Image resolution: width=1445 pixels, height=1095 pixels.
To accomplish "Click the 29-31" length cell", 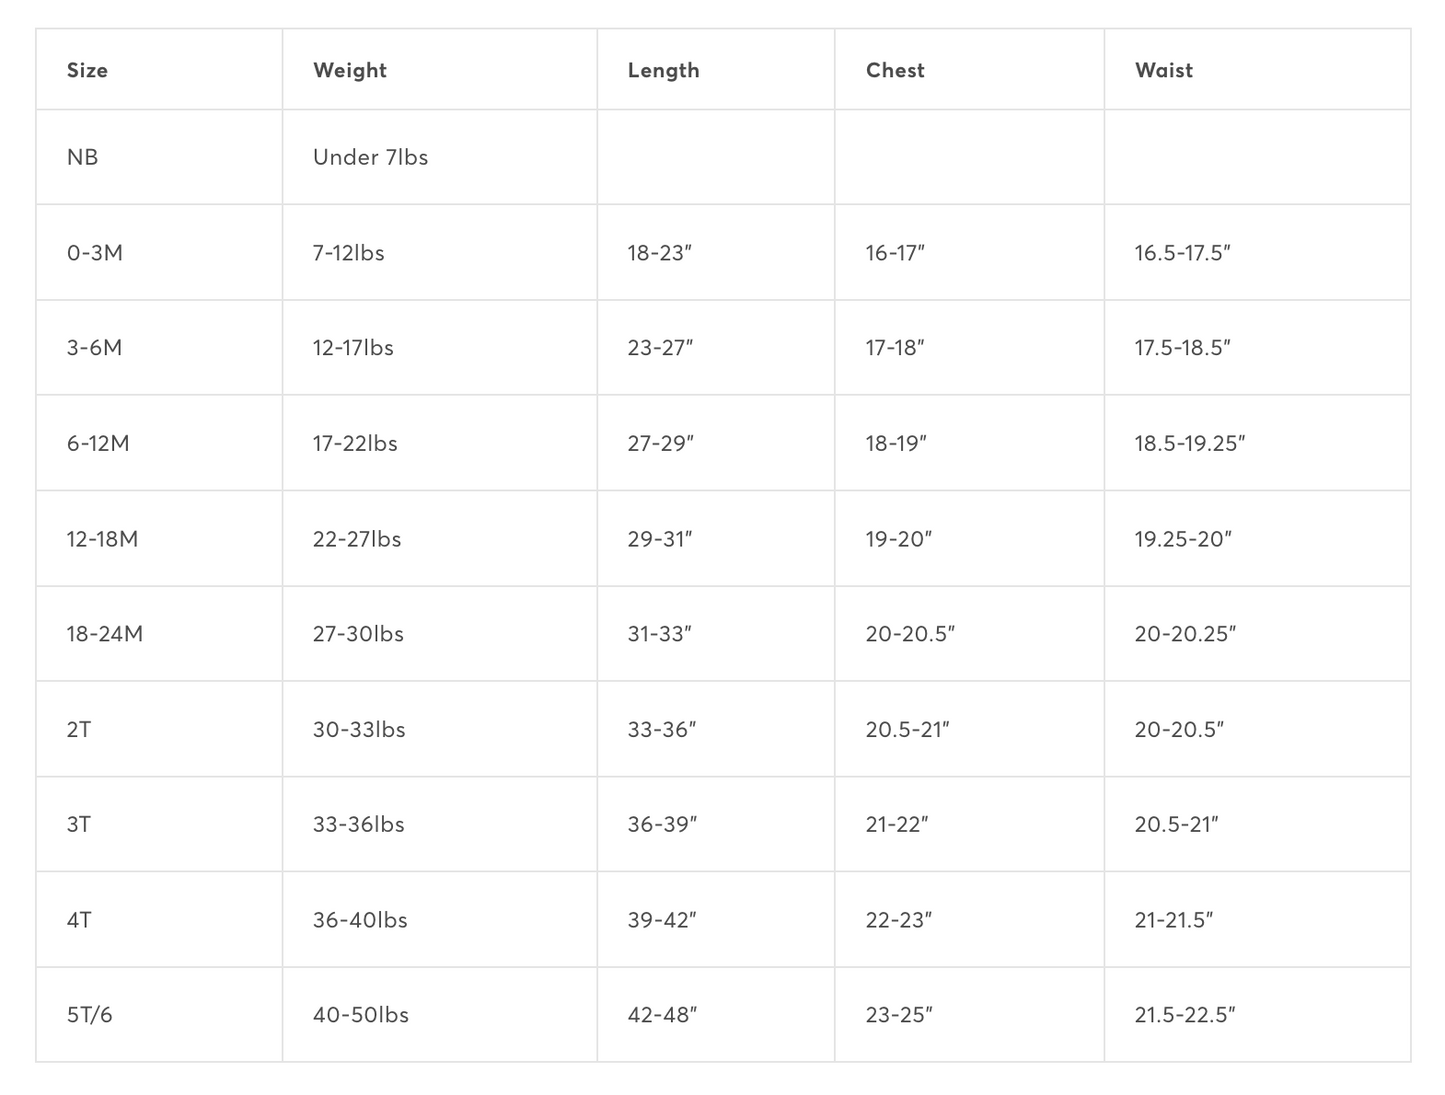I will click(x=660, y=539).
